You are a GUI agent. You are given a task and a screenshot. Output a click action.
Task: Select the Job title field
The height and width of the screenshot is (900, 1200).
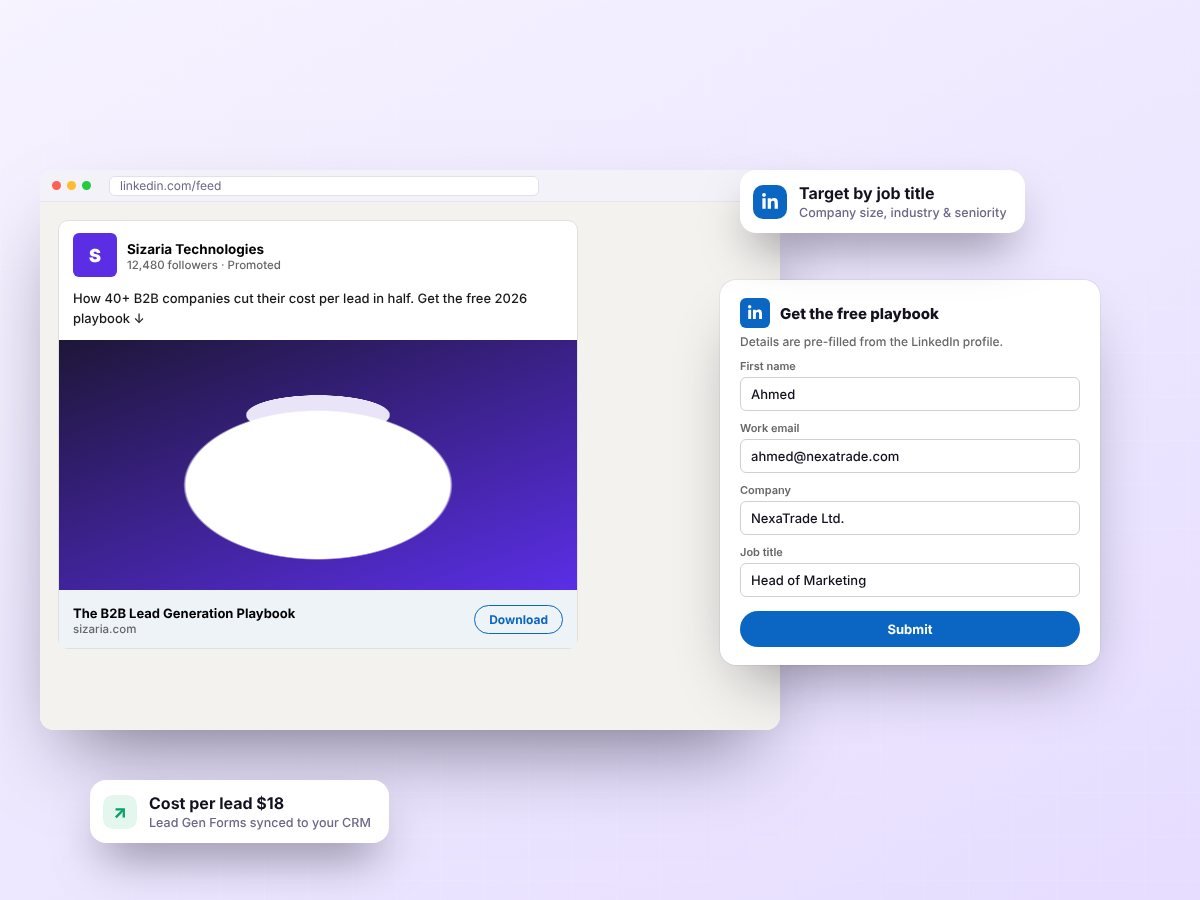[910, 580]
